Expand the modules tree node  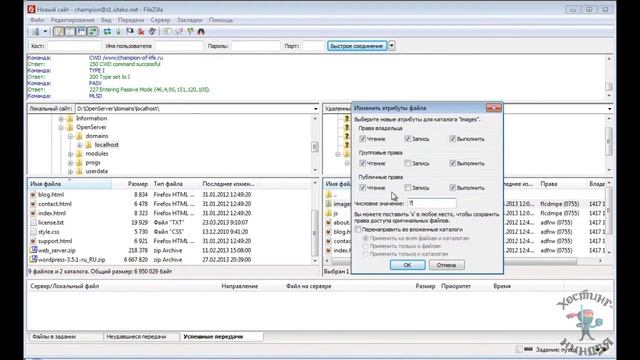point(70,154)
